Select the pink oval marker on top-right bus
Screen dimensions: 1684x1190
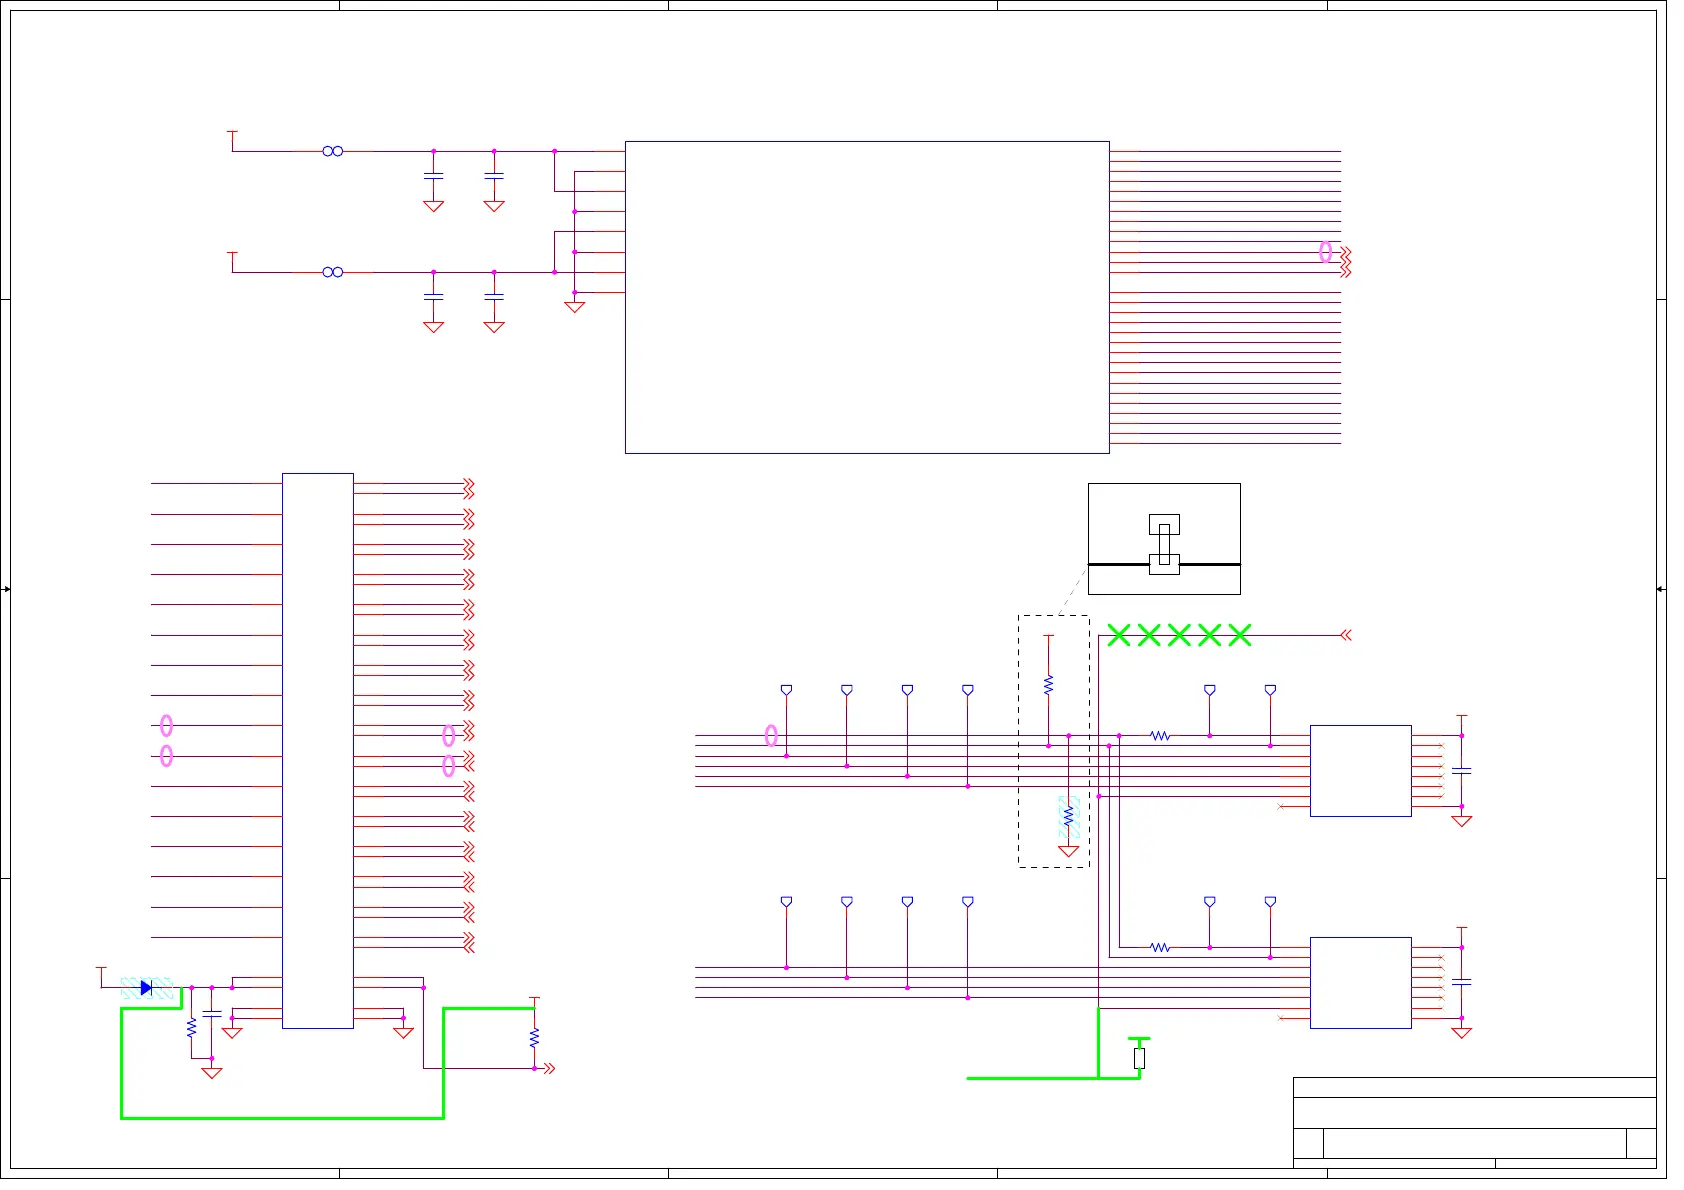(x=1326, y=252)
